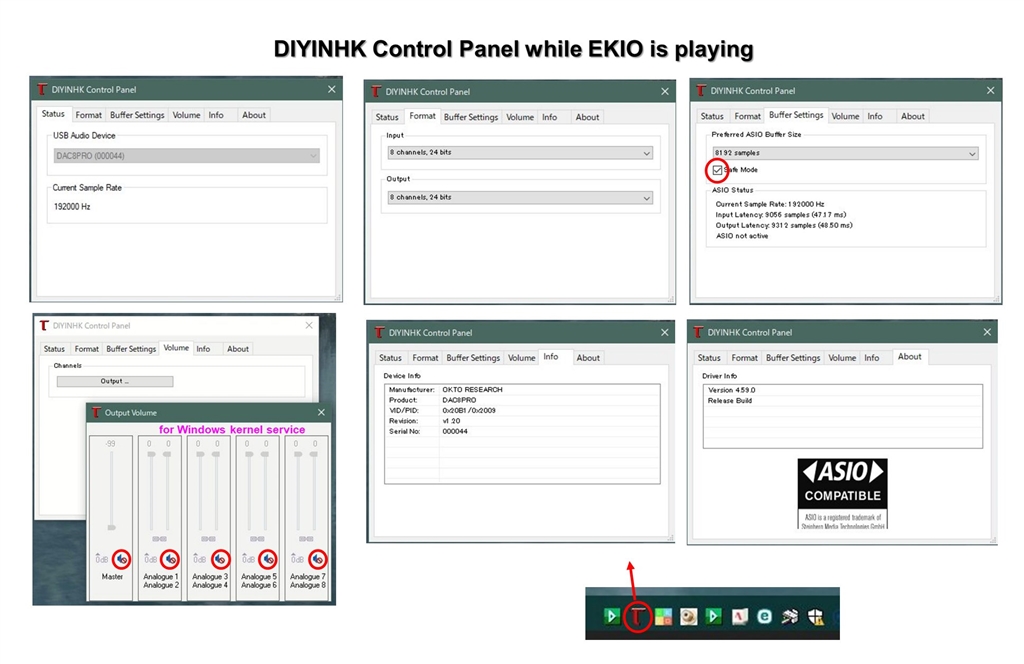This screenshot has width=1024, height=664.
Task: Click the T logo in Output Volume title bar
Action: point(96,413)
